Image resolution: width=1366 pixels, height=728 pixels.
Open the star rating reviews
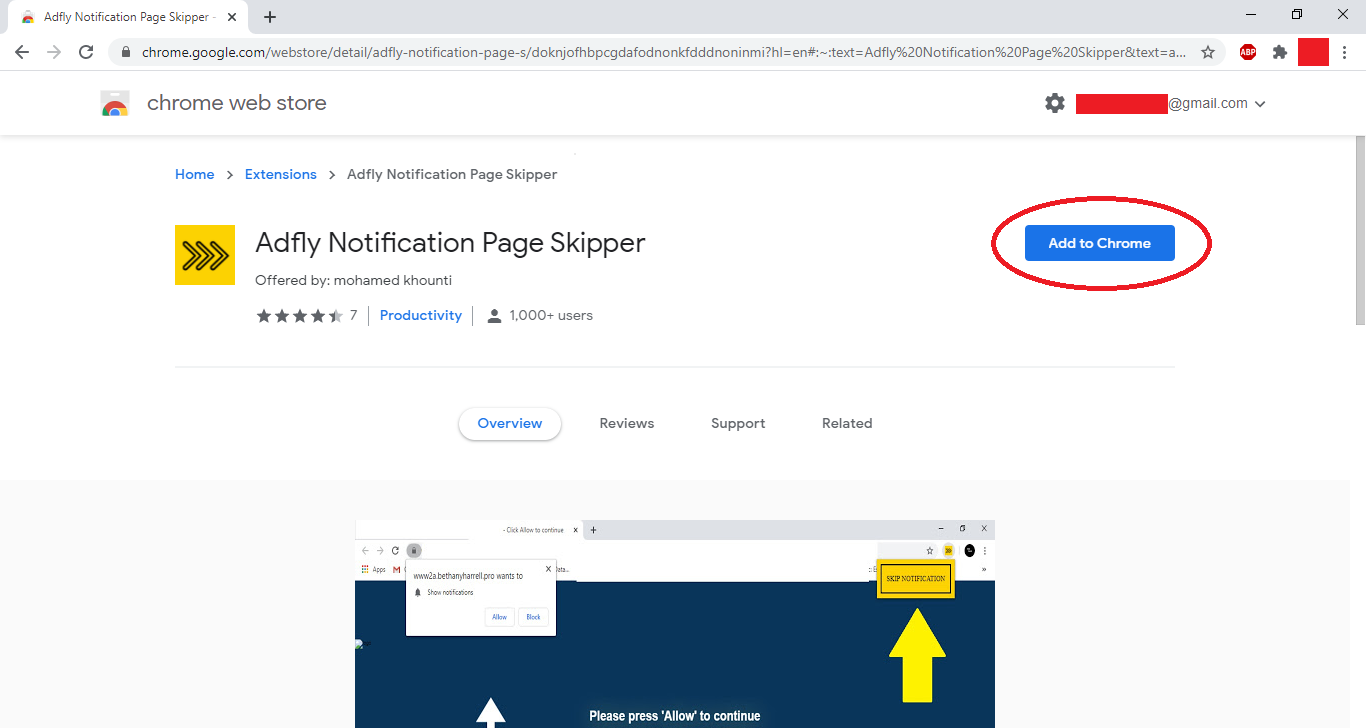(x=300, y=316)
